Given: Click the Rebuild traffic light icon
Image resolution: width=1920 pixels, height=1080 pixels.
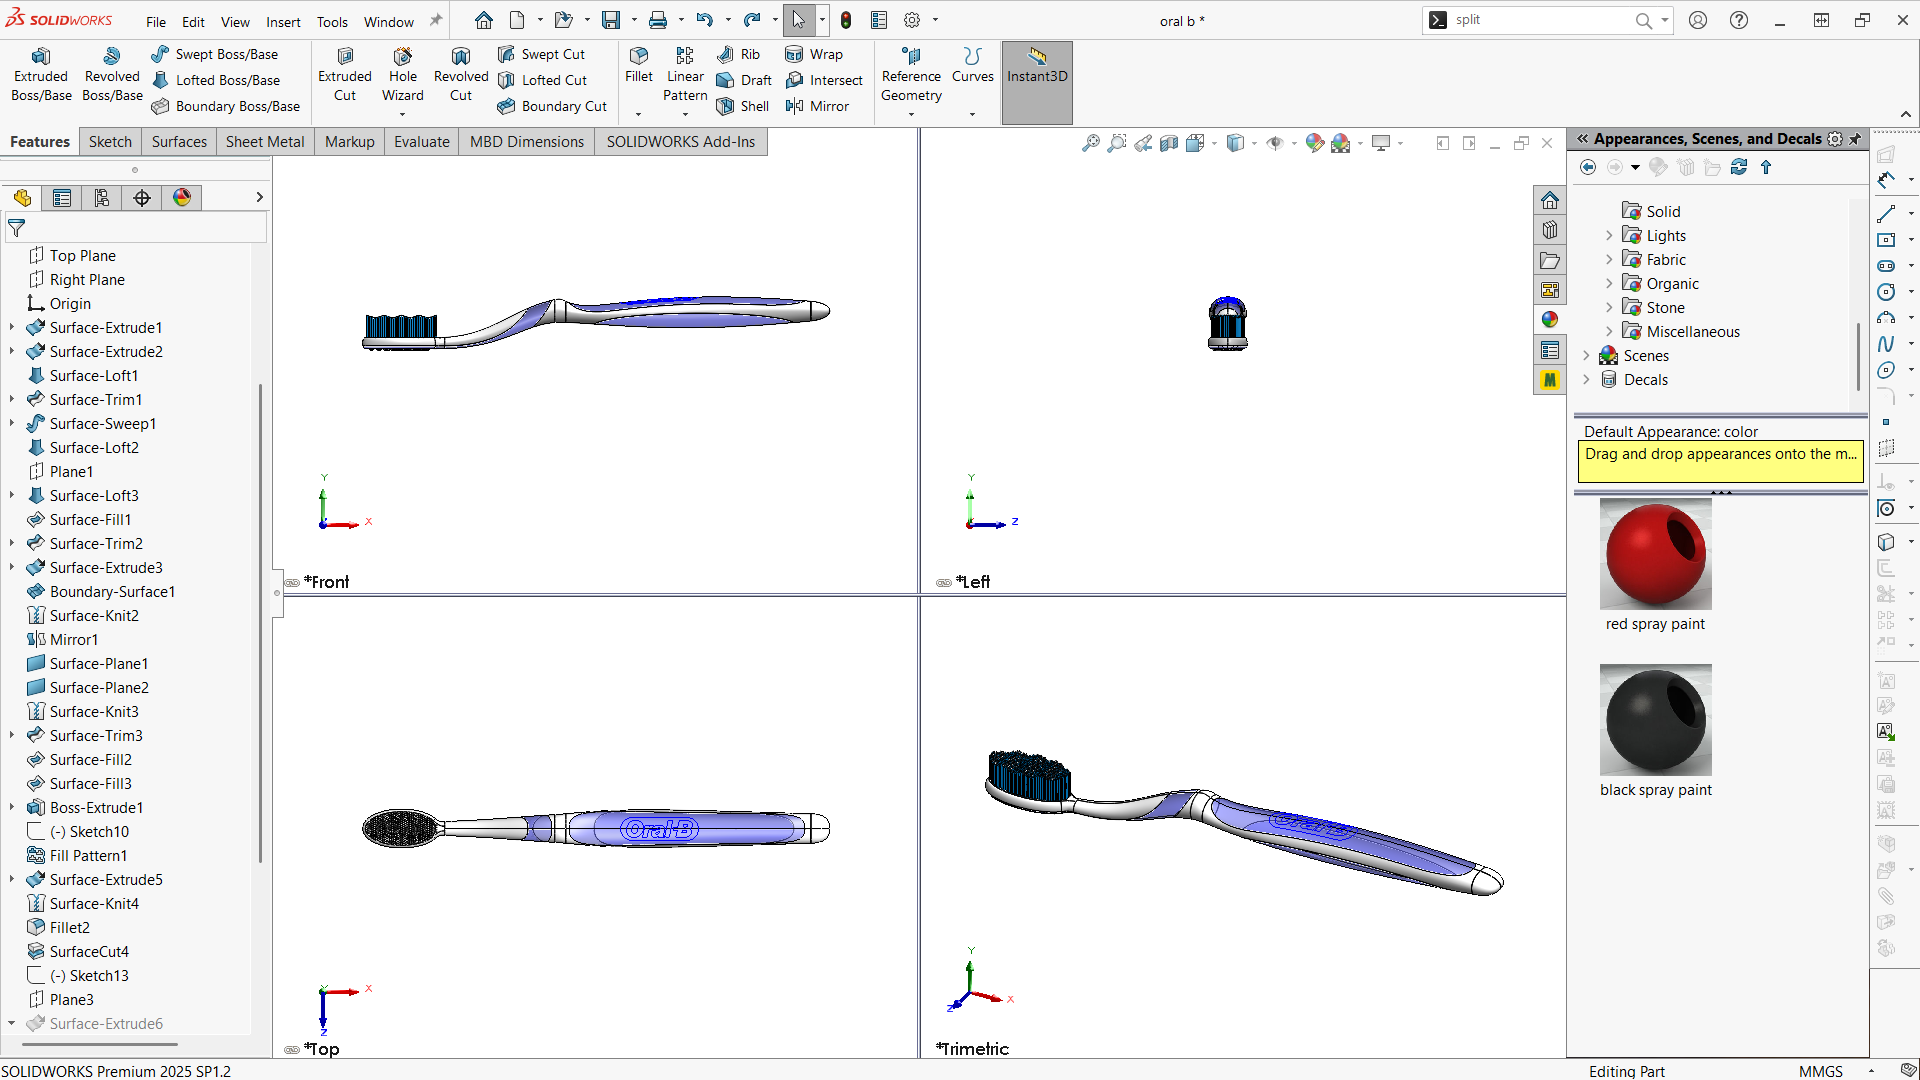Looking at the screenshot, I should point(846,20).
